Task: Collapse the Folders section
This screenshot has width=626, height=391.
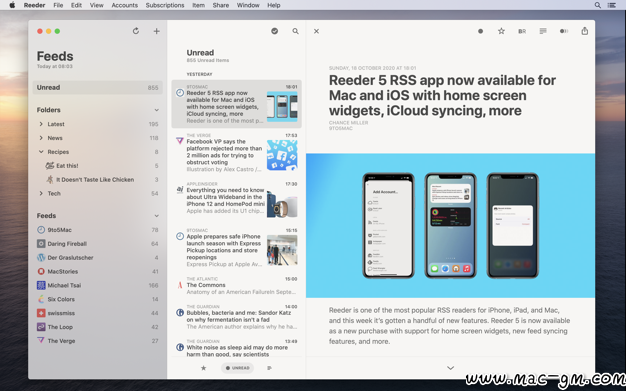Action: point(156,110)
